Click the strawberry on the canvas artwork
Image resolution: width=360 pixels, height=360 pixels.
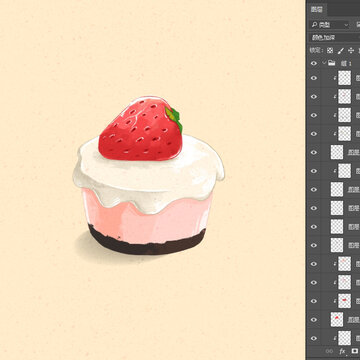pos(140,129)
